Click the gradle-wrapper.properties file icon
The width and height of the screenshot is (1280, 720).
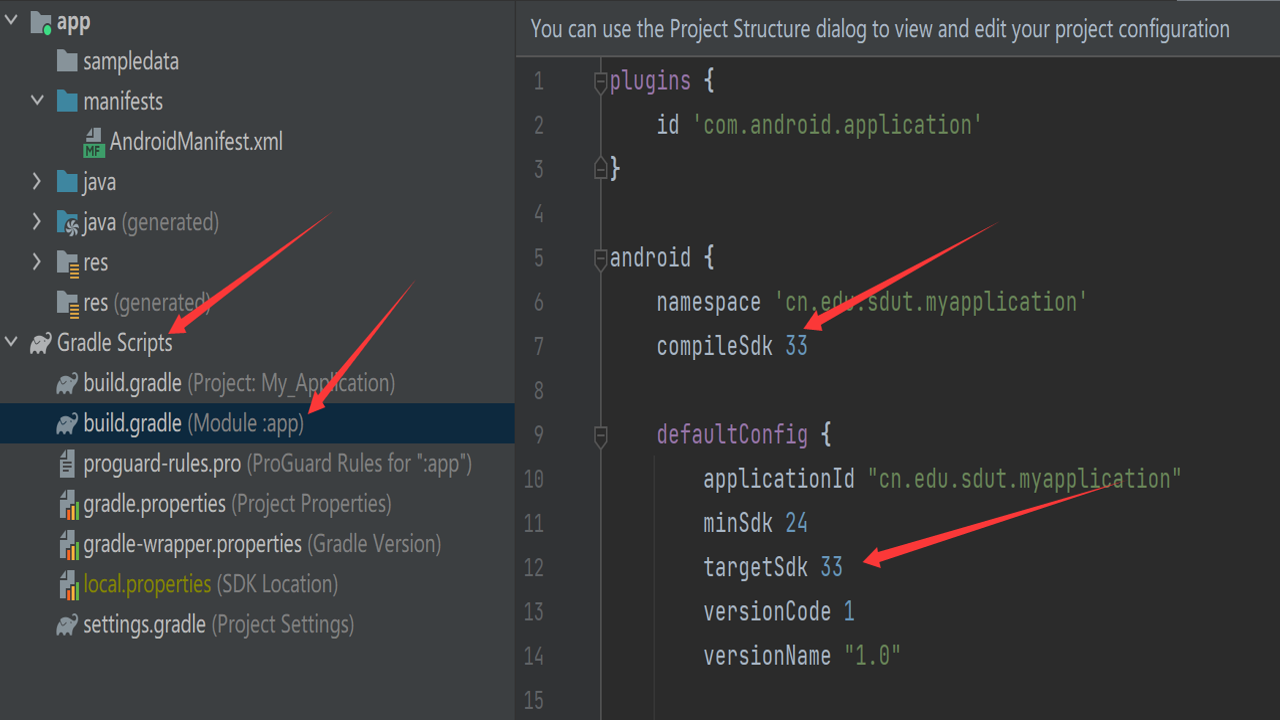pyautogui.click(x=68, y=545)
